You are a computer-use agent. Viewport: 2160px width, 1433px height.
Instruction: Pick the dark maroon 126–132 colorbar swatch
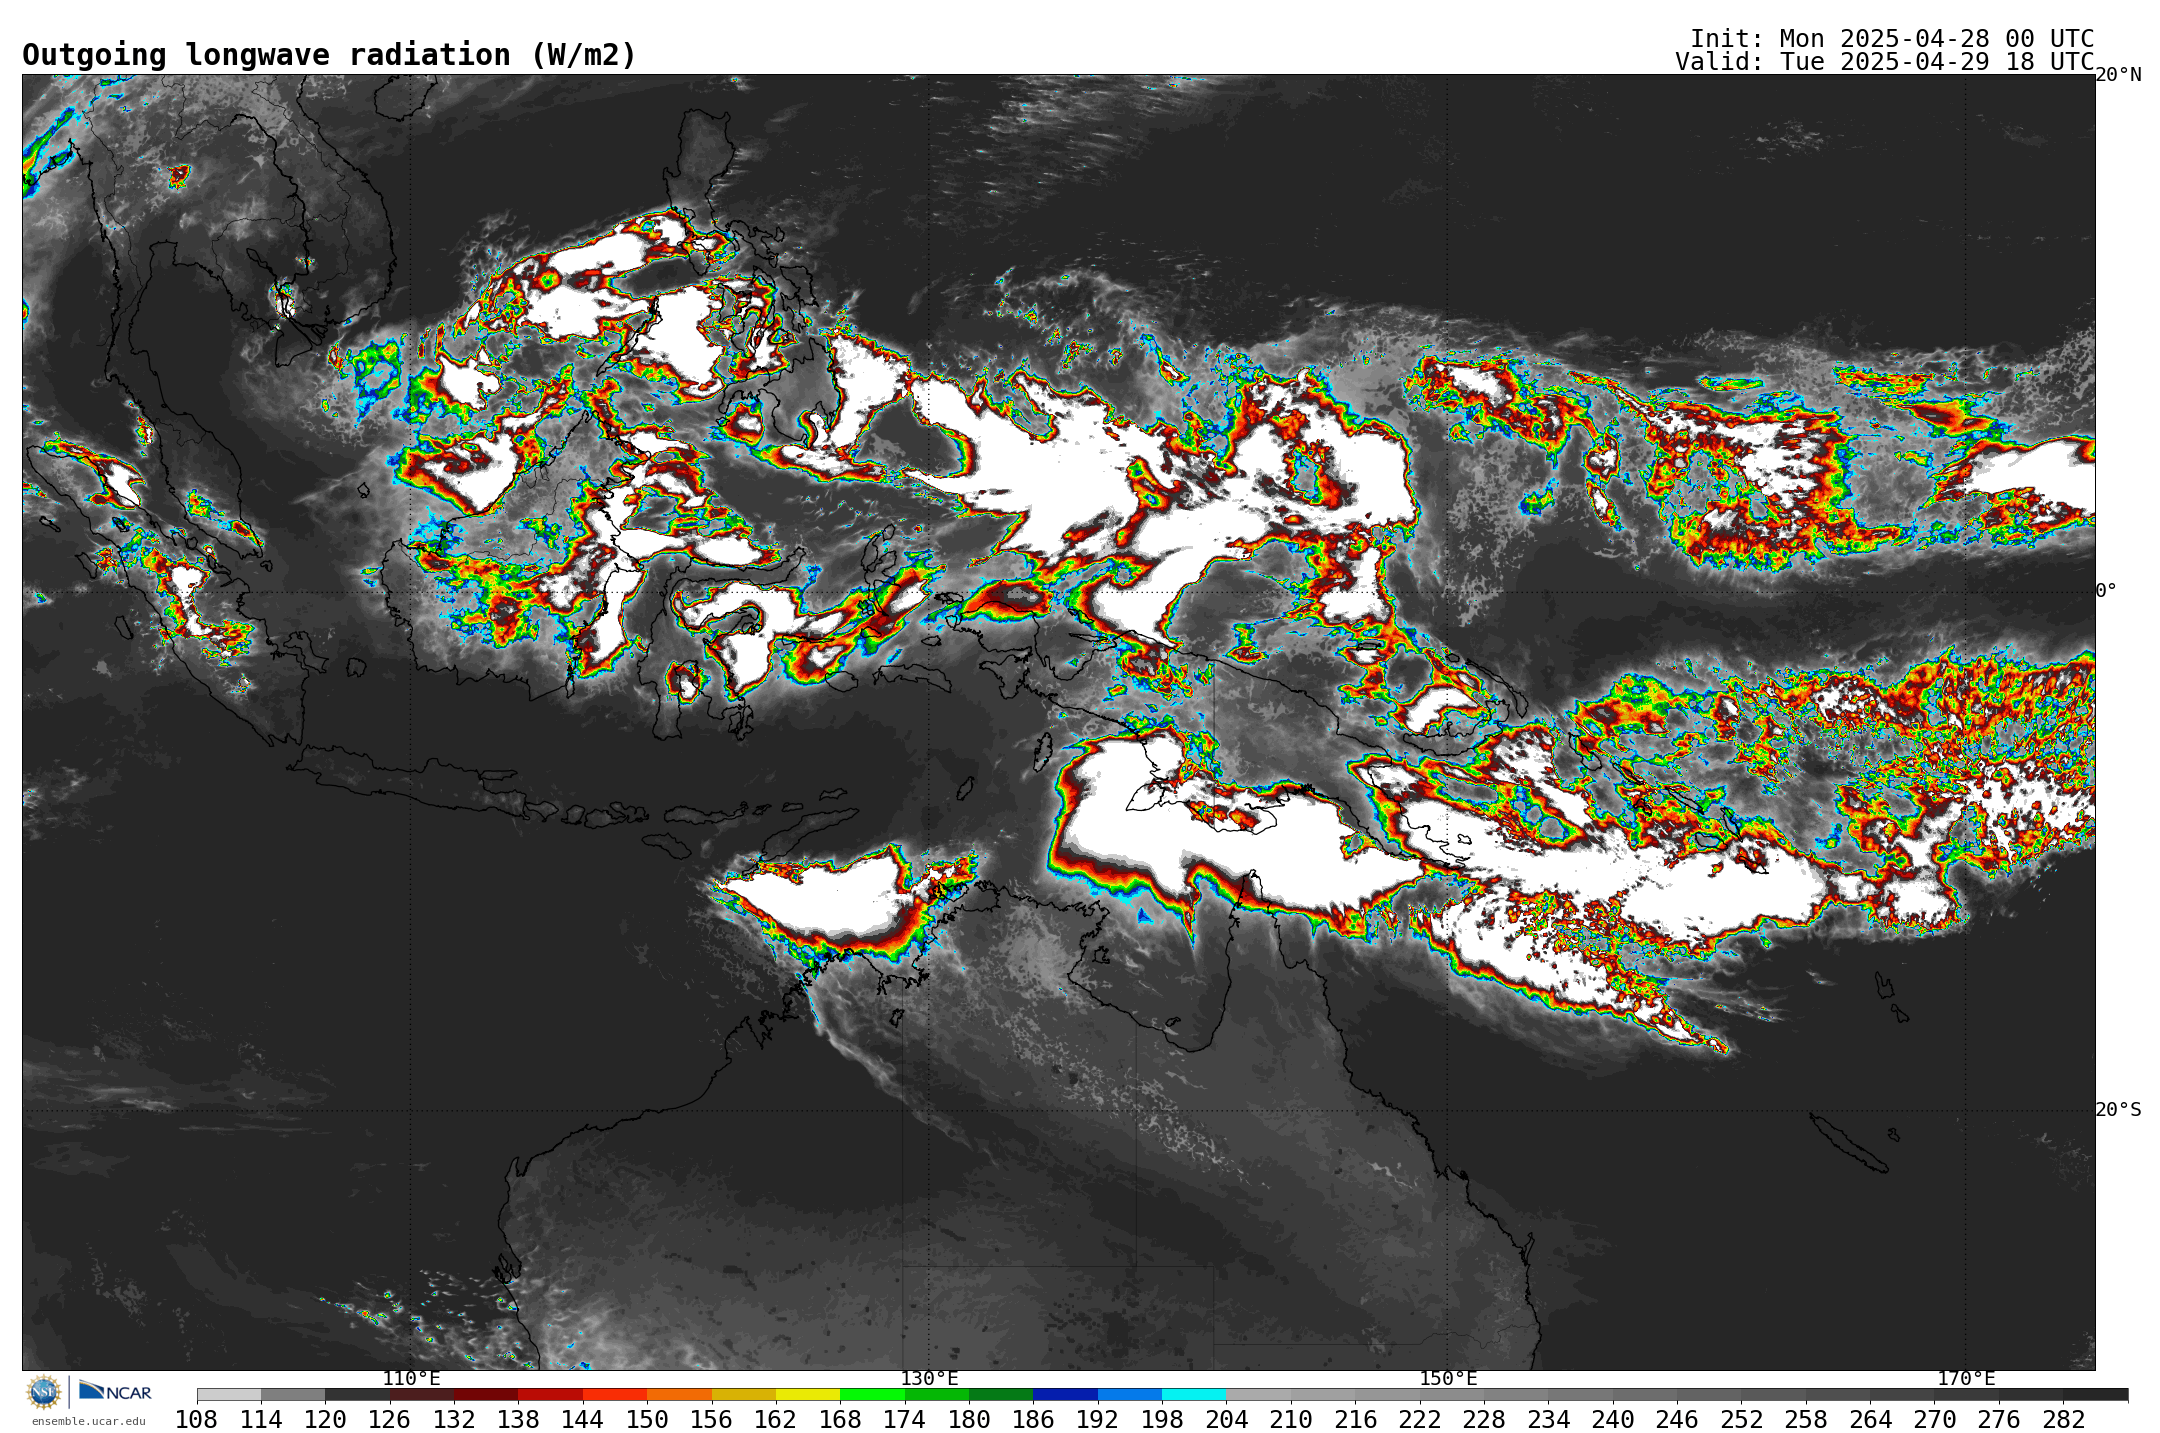pyautogui.click(x=422, y=1394)
